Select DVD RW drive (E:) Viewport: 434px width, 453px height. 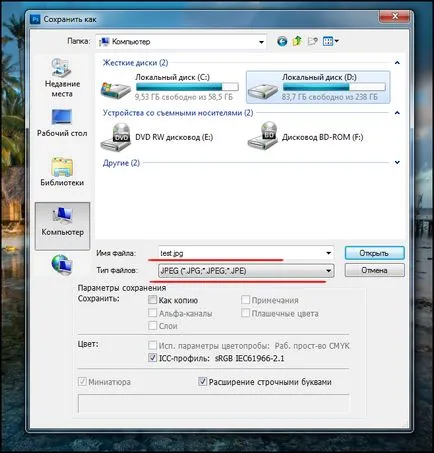(157, 137)
